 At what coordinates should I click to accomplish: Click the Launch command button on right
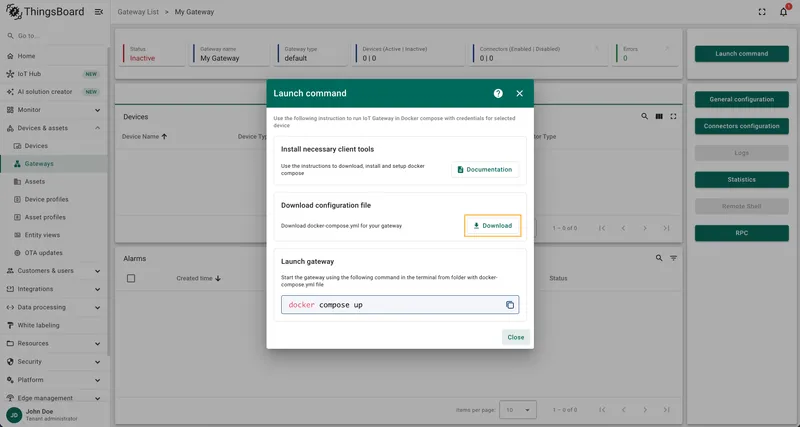(x=741, y=54)
